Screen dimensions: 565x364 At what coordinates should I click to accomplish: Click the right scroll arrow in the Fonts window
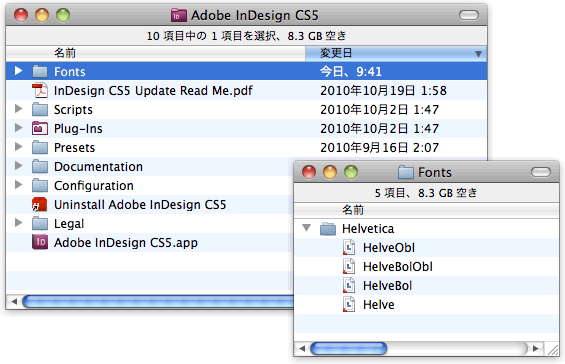pyautogui.click(x=536, y=349)
